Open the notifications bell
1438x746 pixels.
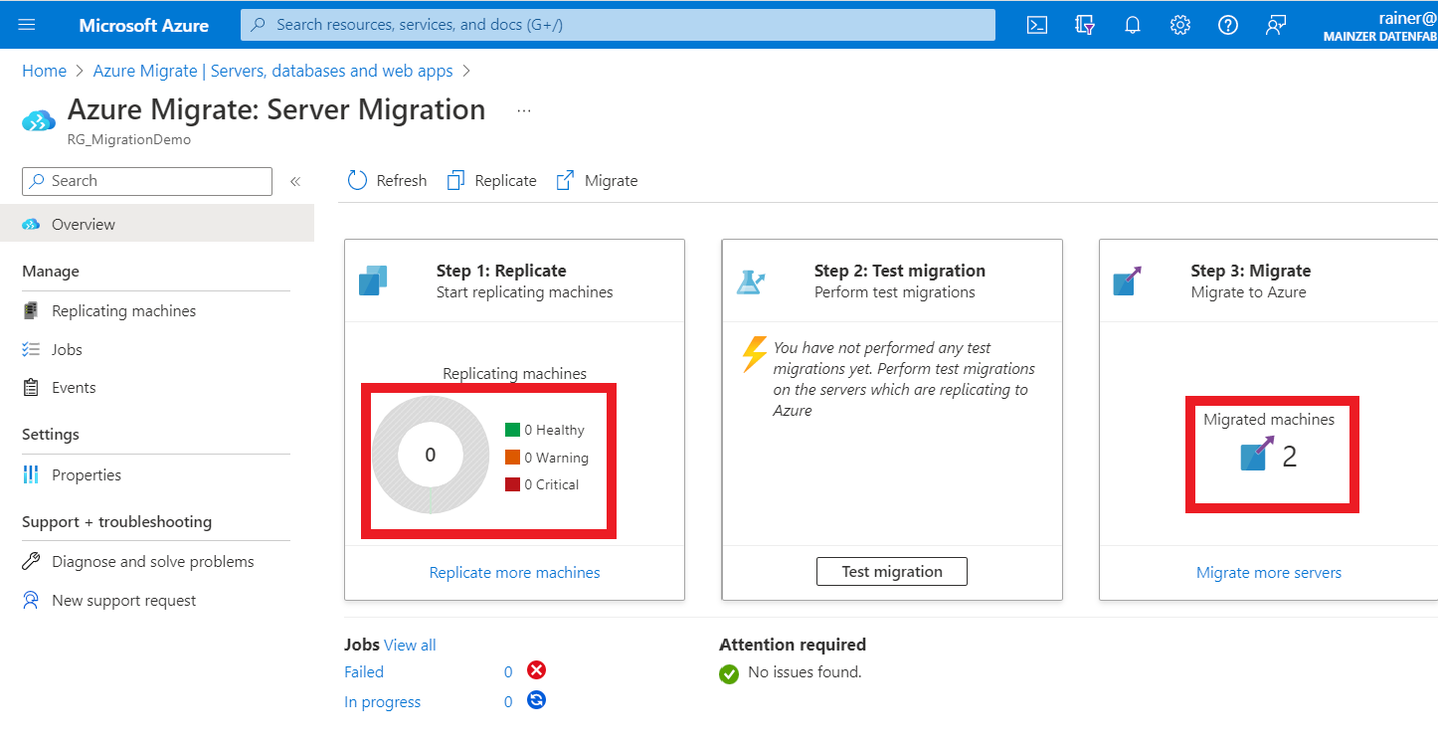[x=1132, y=25]
